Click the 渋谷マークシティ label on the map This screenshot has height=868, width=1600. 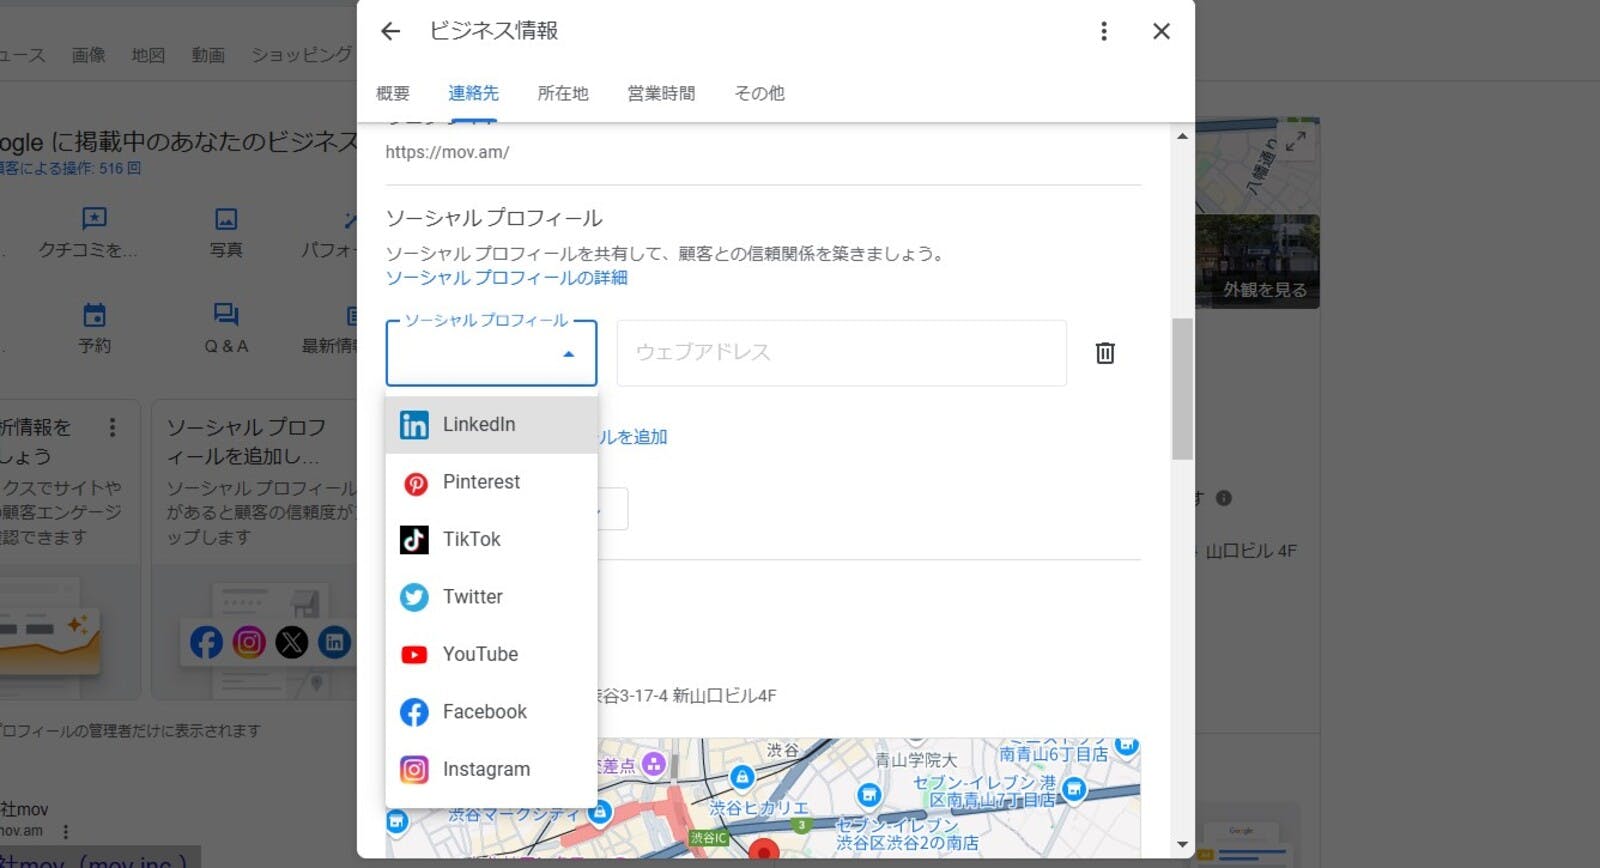513,814
